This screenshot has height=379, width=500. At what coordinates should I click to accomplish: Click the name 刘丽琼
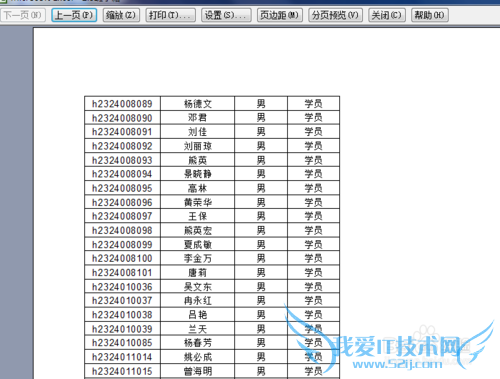198,146
